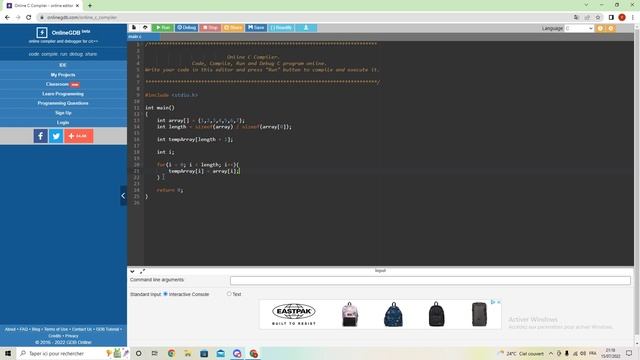Click the AdChoices info icon
This screenshot has width=640, height=360.
pyautogui.click(x=493, y=302)
